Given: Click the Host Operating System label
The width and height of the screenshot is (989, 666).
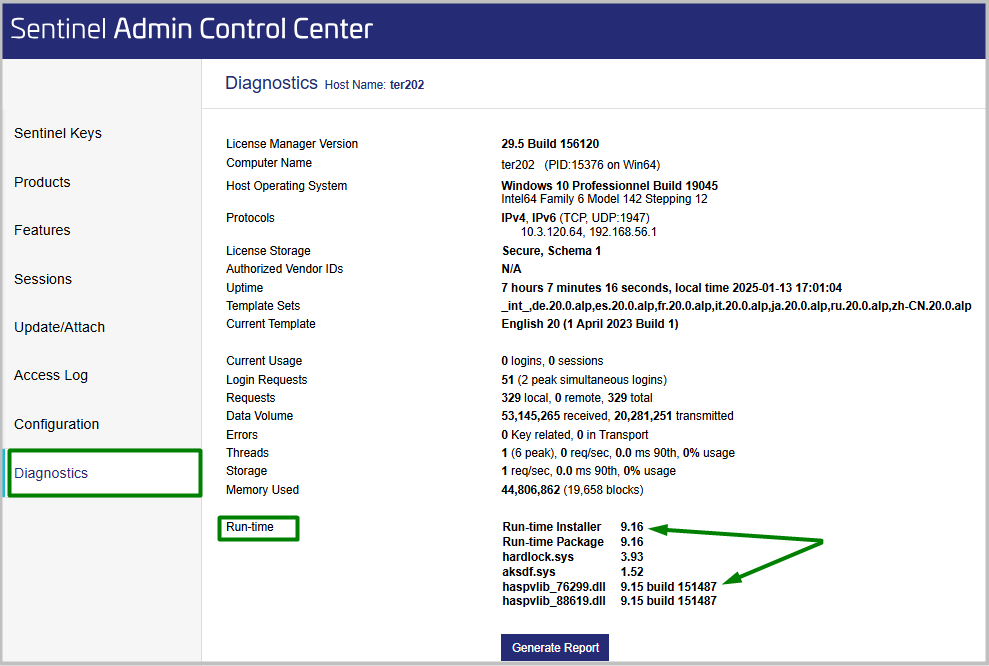Looking at the screenshot, I should tap(287, 186).
